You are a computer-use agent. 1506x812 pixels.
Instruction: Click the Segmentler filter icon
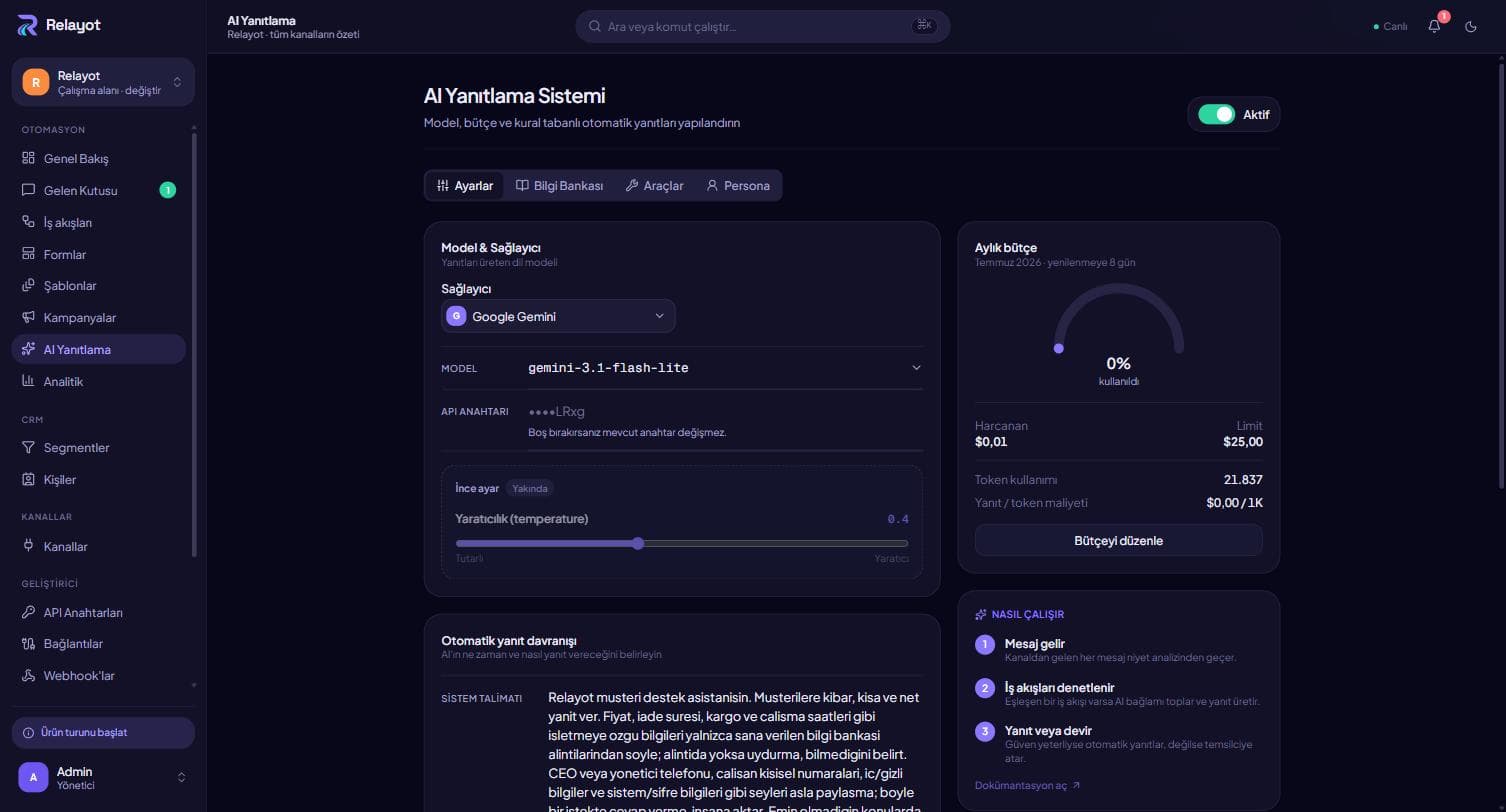coord(28,447)
